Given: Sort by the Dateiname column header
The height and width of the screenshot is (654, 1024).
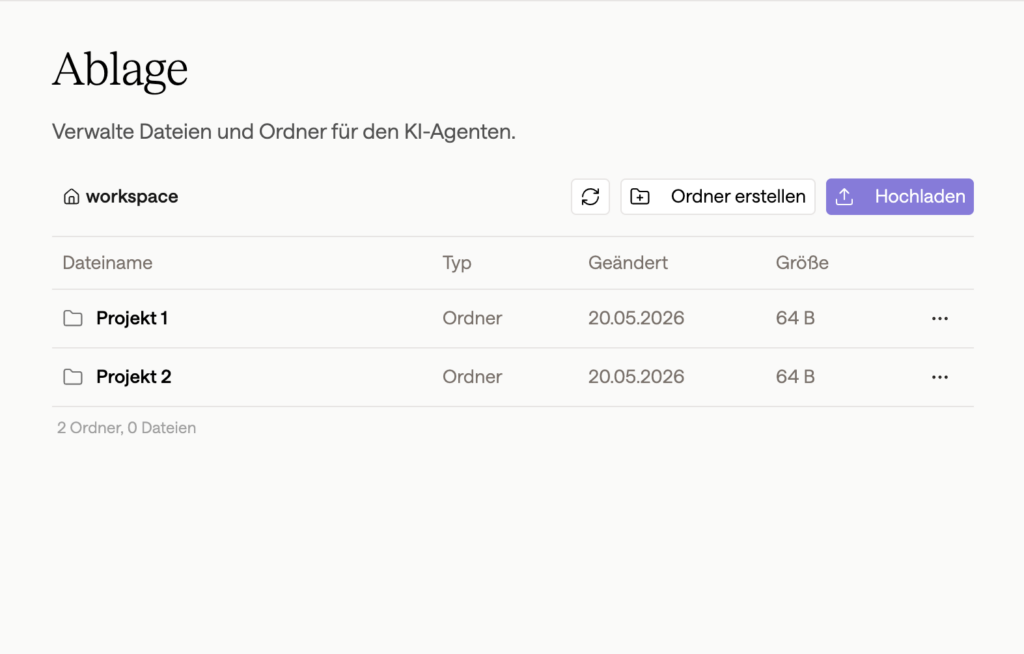Looking at the screenshot, I should pyautogui.click(x=108, y=263).
